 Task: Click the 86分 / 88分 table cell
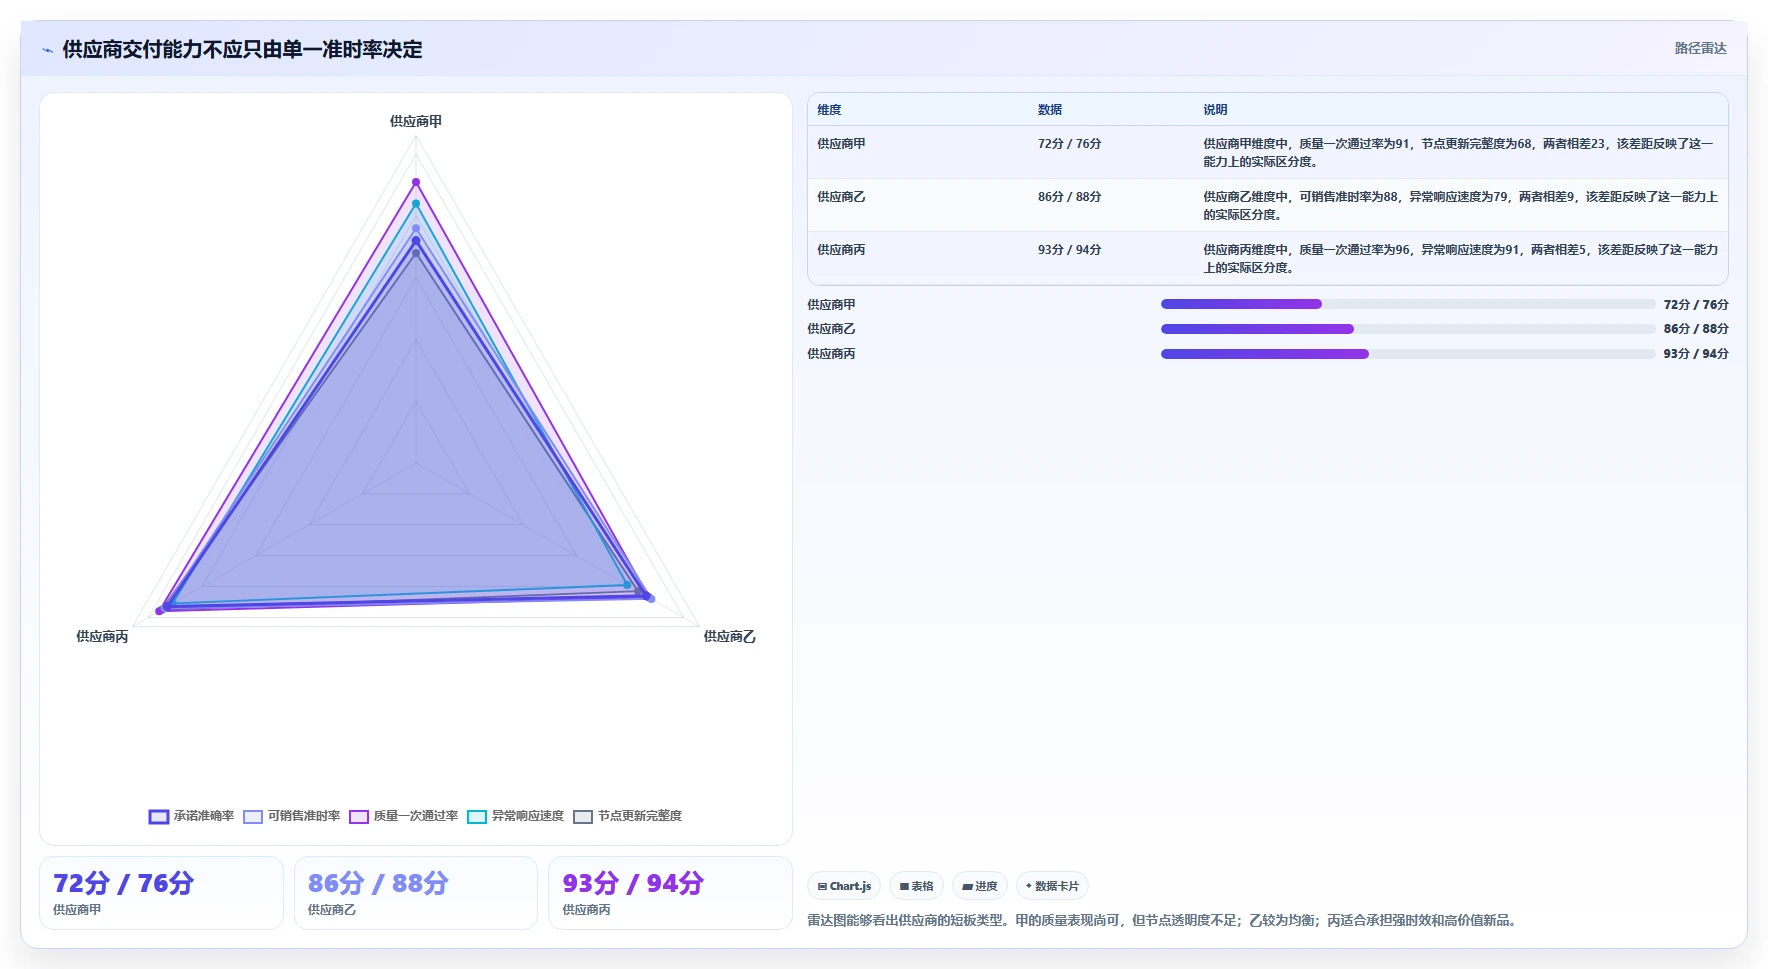coord(1069,197)
